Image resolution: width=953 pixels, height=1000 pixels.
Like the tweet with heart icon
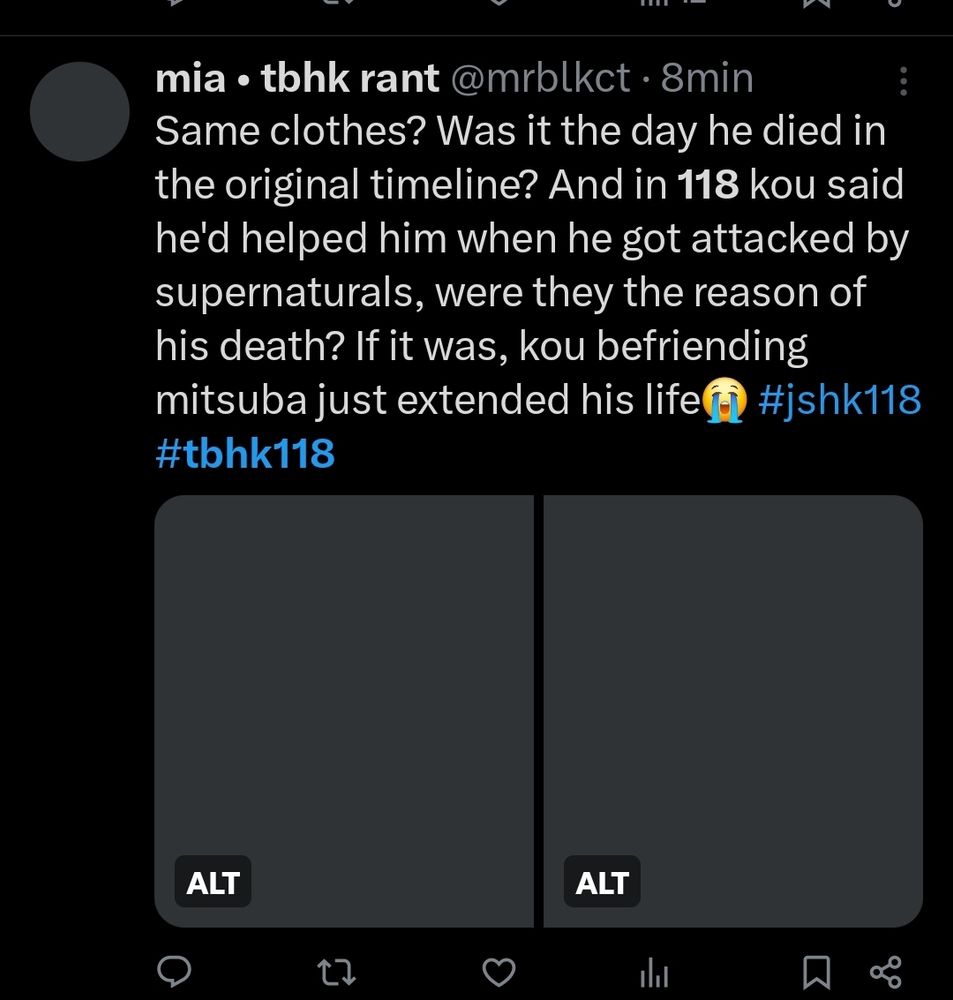(498, 973)
